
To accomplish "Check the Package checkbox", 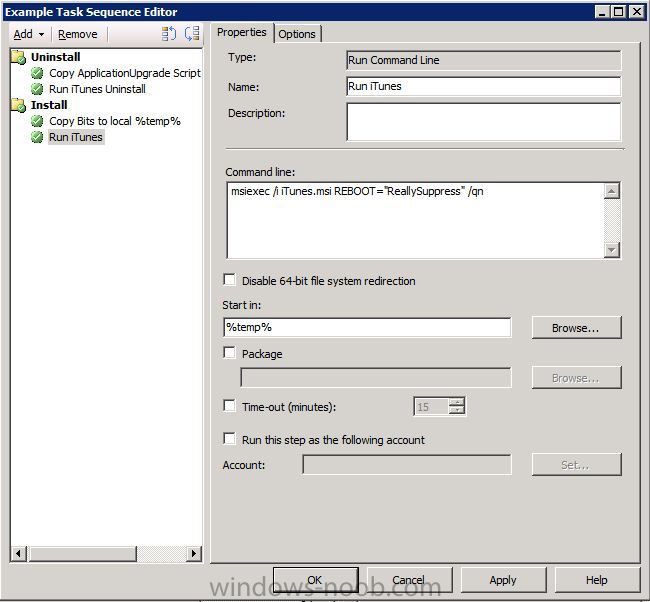I will (229, 353).
